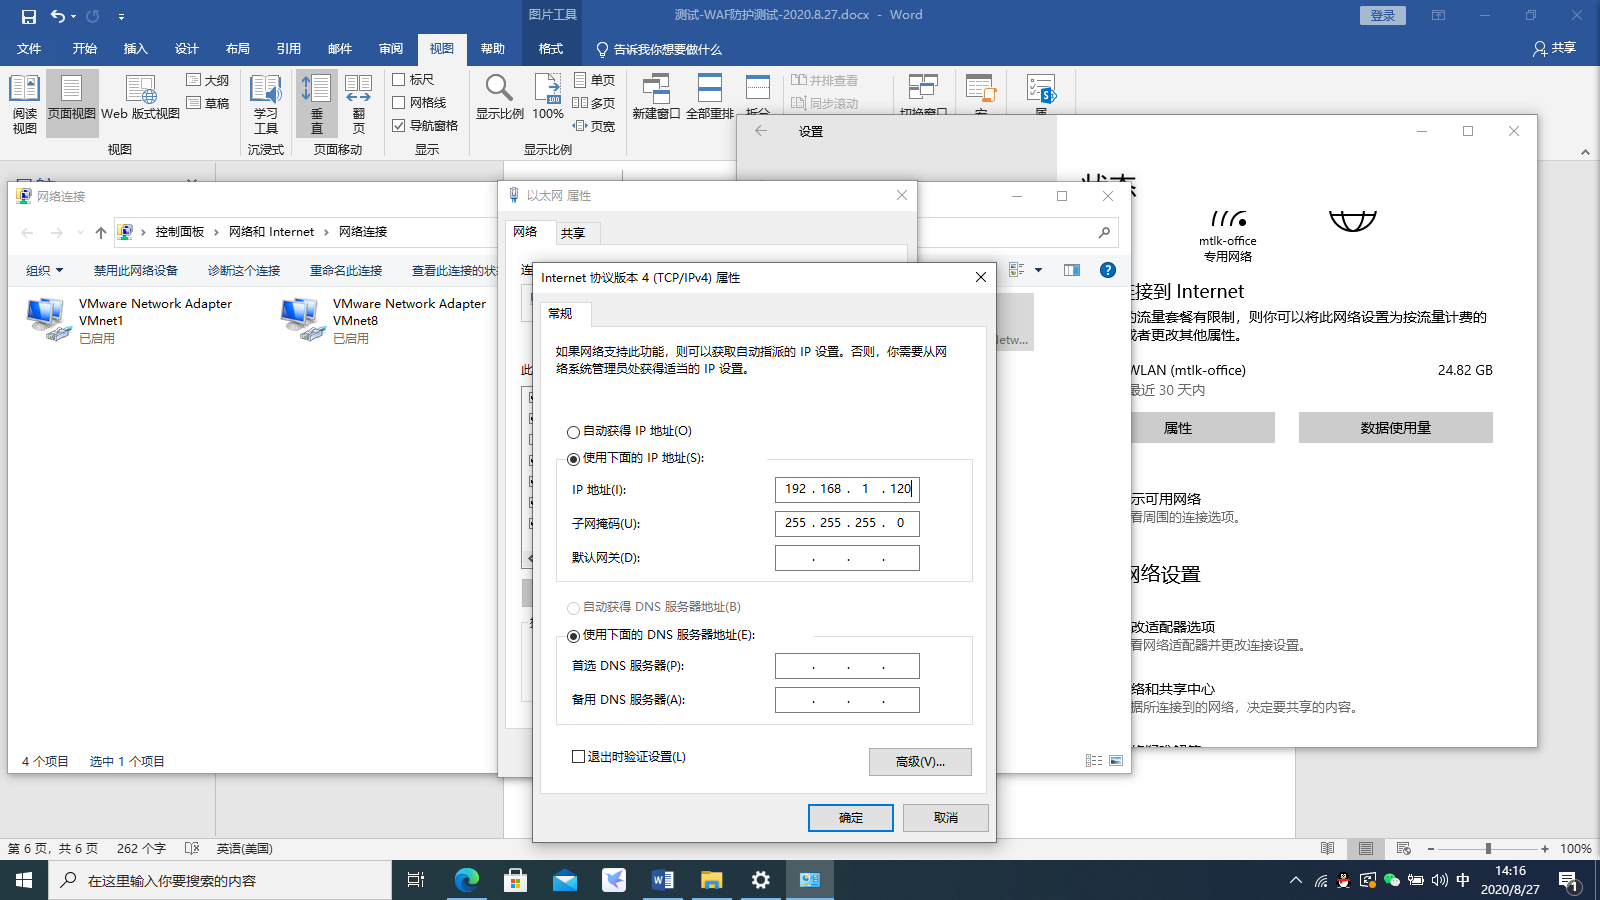The height and width of the screenshot is (900, 1600).
Task: Open Microsoft Edge from taskbar
Action: coord(467,880)
